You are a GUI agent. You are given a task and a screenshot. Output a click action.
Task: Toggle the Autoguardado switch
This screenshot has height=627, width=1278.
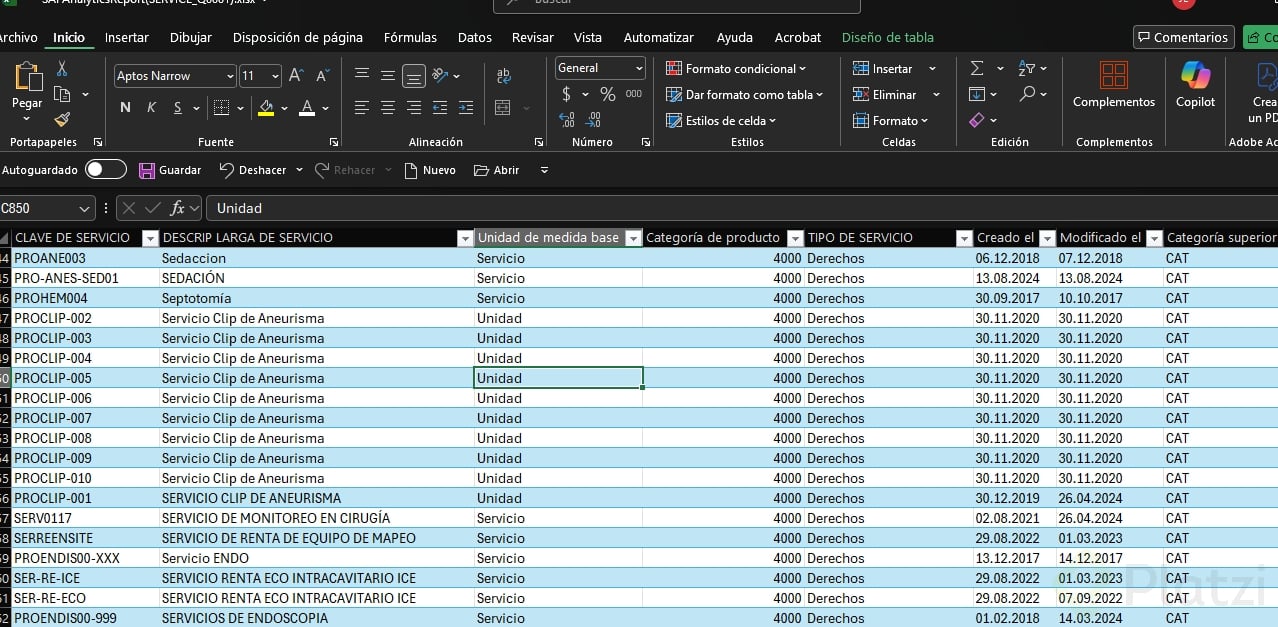click(106, 170)
